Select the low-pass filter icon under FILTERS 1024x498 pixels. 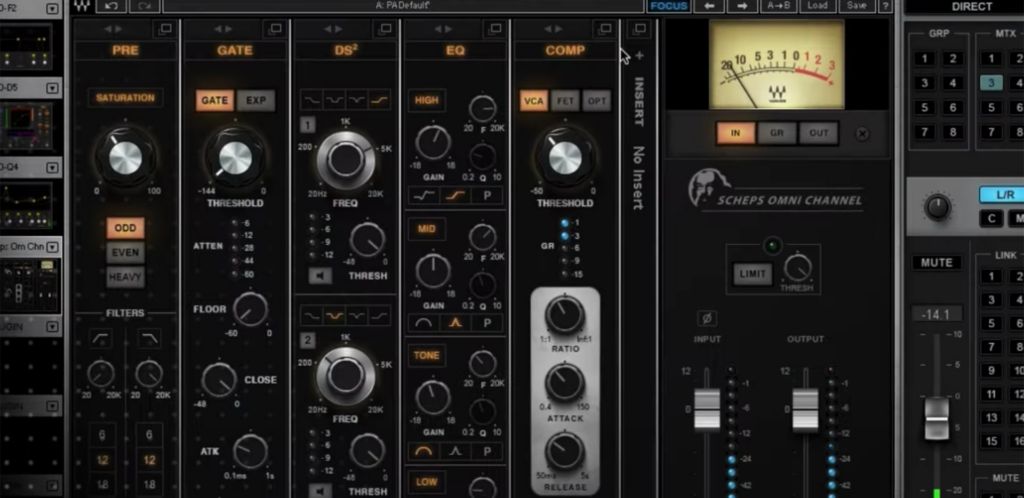point(149,338)
